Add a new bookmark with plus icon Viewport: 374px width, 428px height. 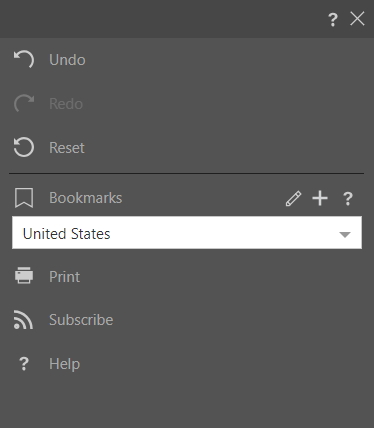coord(320,198)
